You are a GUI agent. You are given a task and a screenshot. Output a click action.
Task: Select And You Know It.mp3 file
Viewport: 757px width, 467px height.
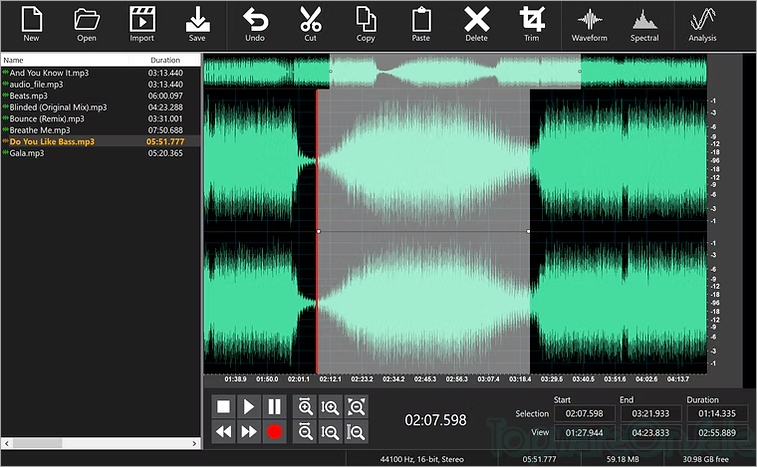pyautogui.click(x=100, y=73)
